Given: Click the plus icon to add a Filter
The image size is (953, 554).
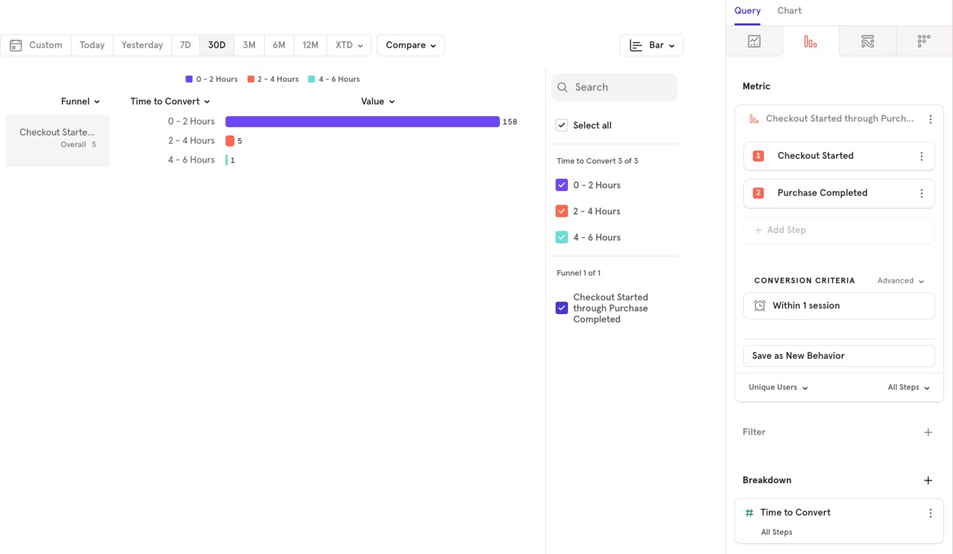Looking at the screenshot, I should pyautogui.click(x=928, y=432).
